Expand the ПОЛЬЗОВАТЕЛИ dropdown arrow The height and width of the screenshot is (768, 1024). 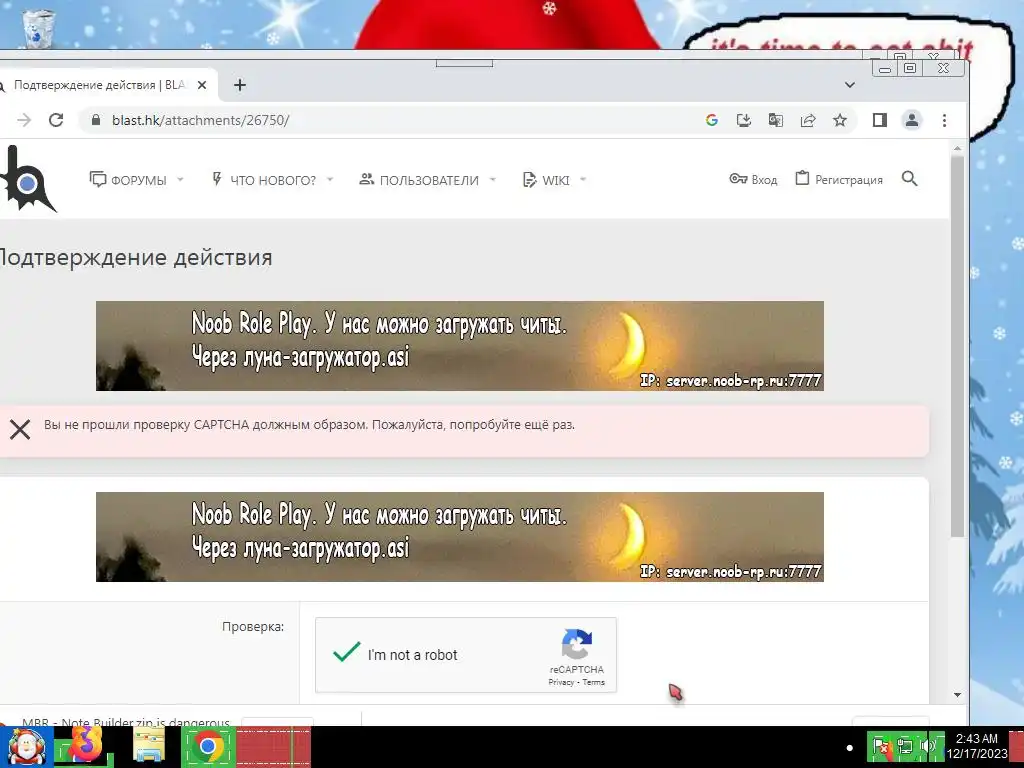coord(492,180)
